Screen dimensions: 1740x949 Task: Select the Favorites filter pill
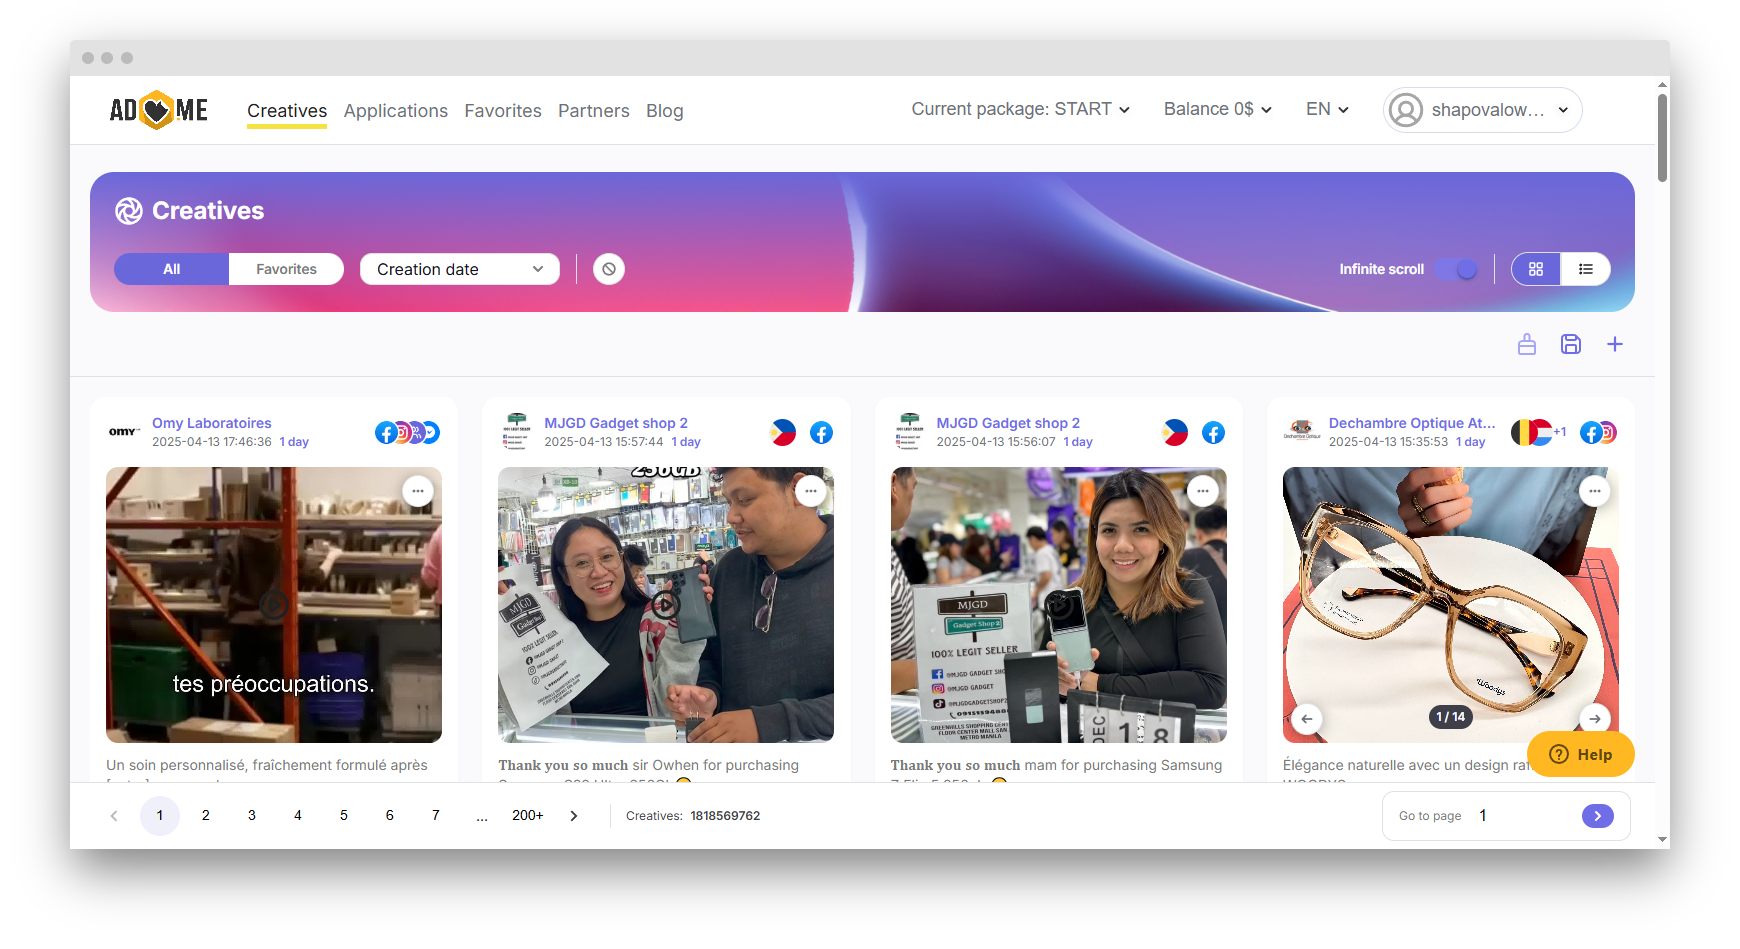pyautogui.click(x=286, y=269)
